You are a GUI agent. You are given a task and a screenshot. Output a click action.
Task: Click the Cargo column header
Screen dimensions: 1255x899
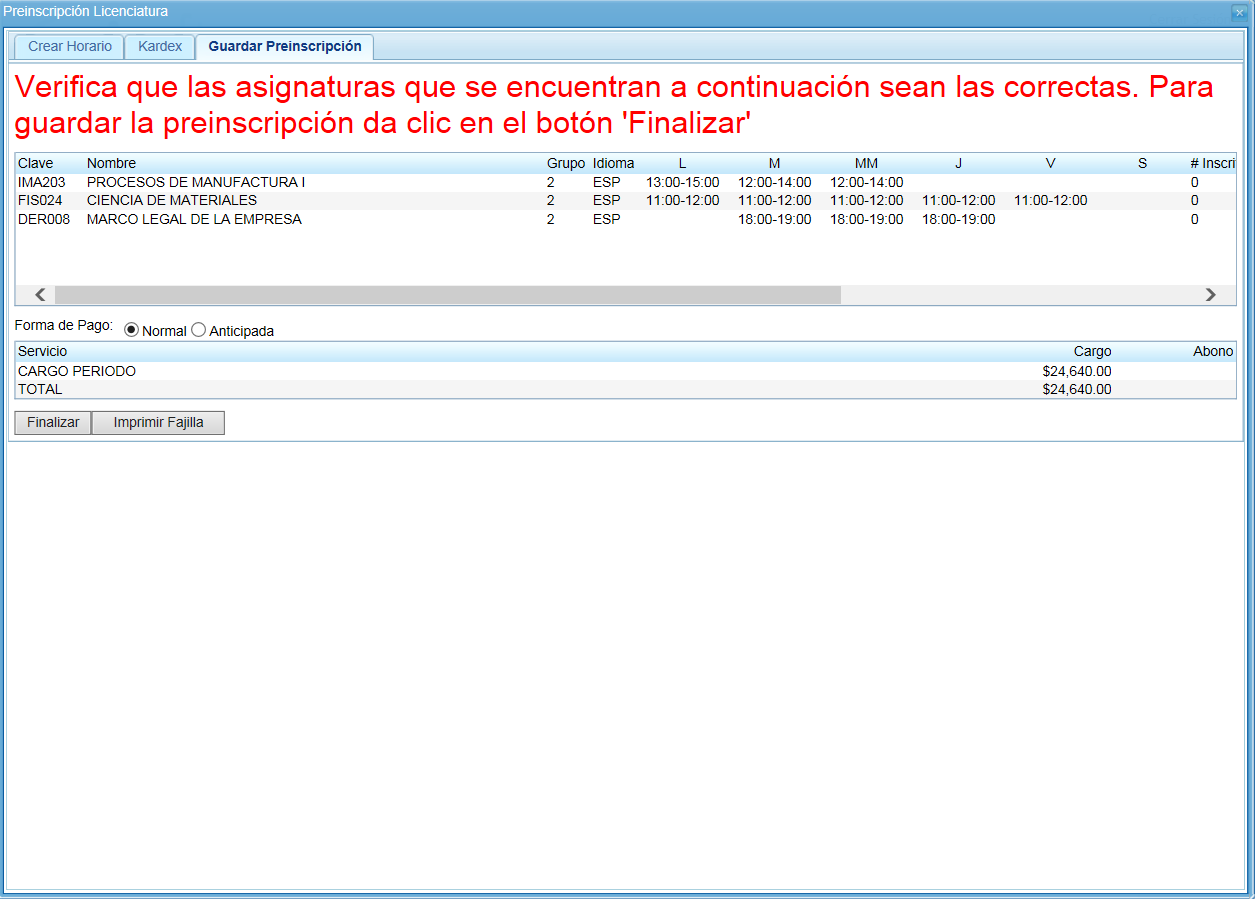pyautogui.click(x=1092, y=351)
